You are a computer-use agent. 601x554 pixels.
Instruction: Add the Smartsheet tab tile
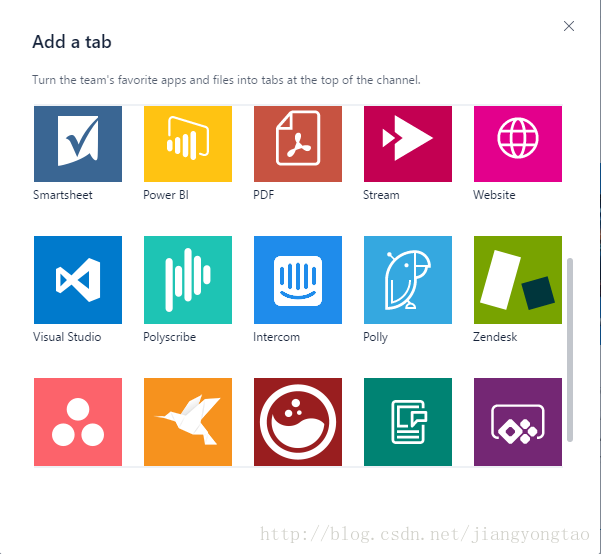pos(78,144)
